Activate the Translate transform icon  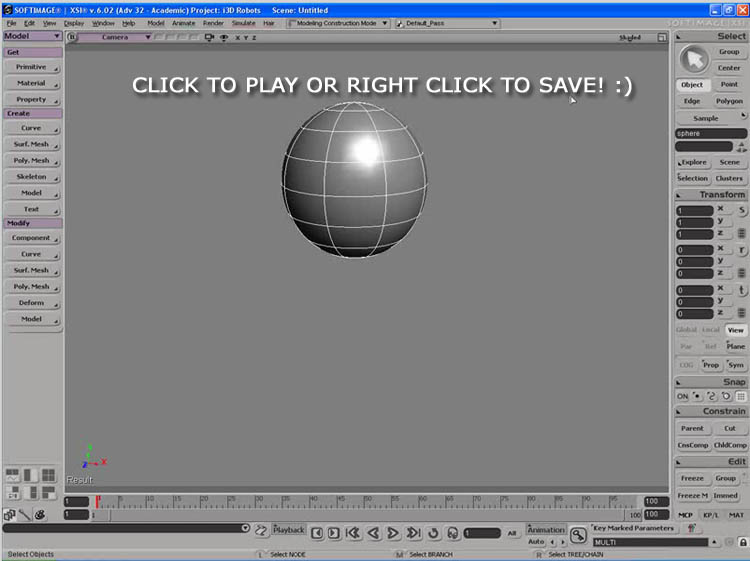click(x=742, y=290)
